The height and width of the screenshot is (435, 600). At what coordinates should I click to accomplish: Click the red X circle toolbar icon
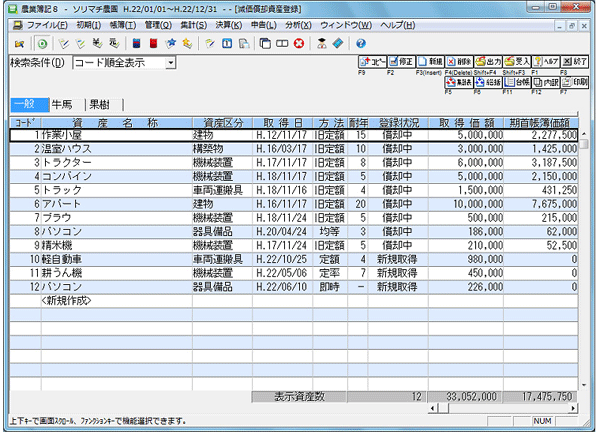(x=298, y=44)
